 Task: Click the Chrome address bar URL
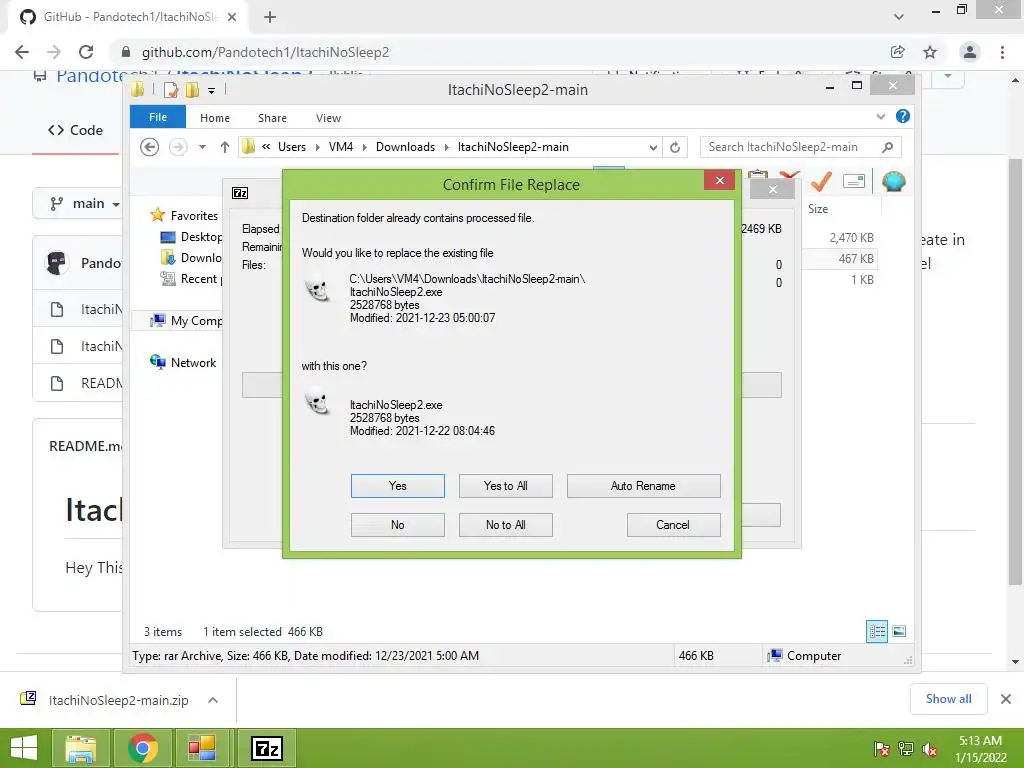265,52
